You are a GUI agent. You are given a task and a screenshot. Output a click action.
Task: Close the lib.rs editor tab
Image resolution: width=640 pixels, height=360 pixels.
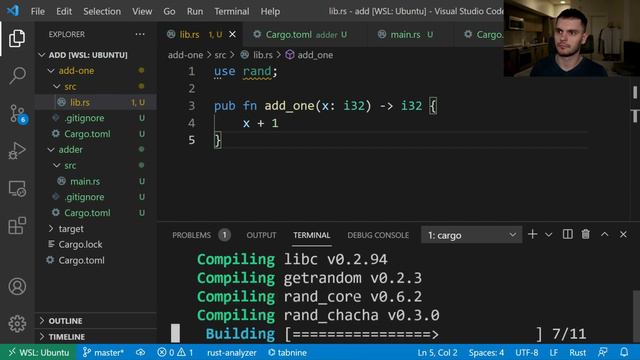232,34
